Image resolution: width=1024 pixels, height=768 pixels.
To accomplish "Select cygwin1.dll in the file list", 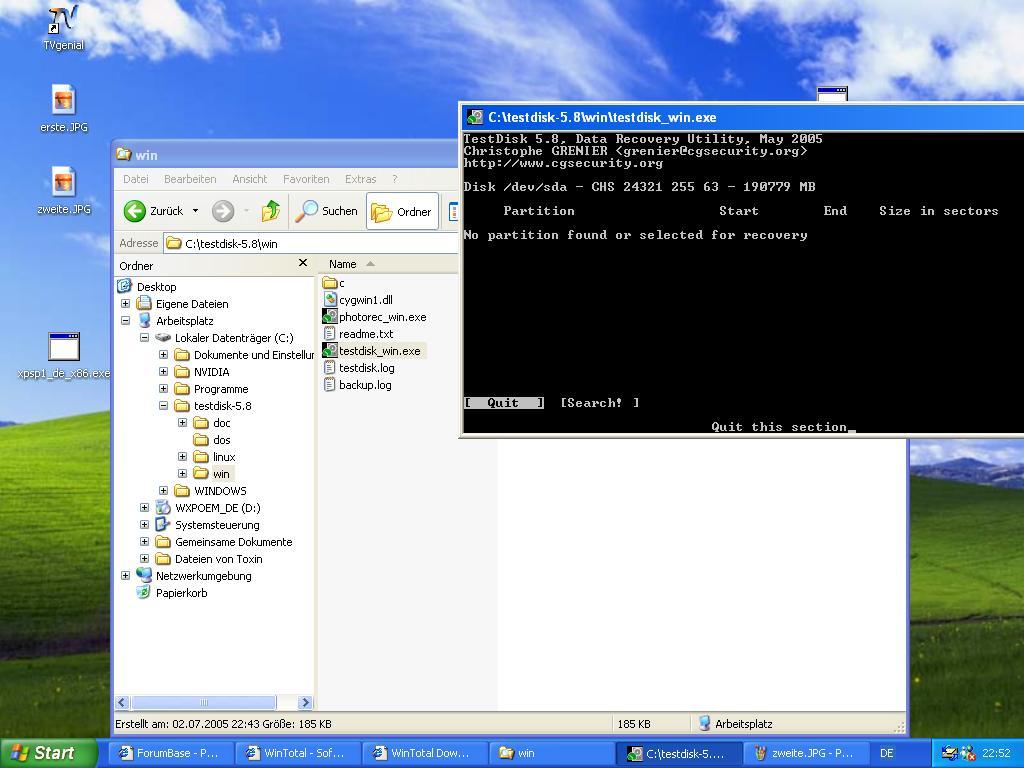I will point(358,300).
